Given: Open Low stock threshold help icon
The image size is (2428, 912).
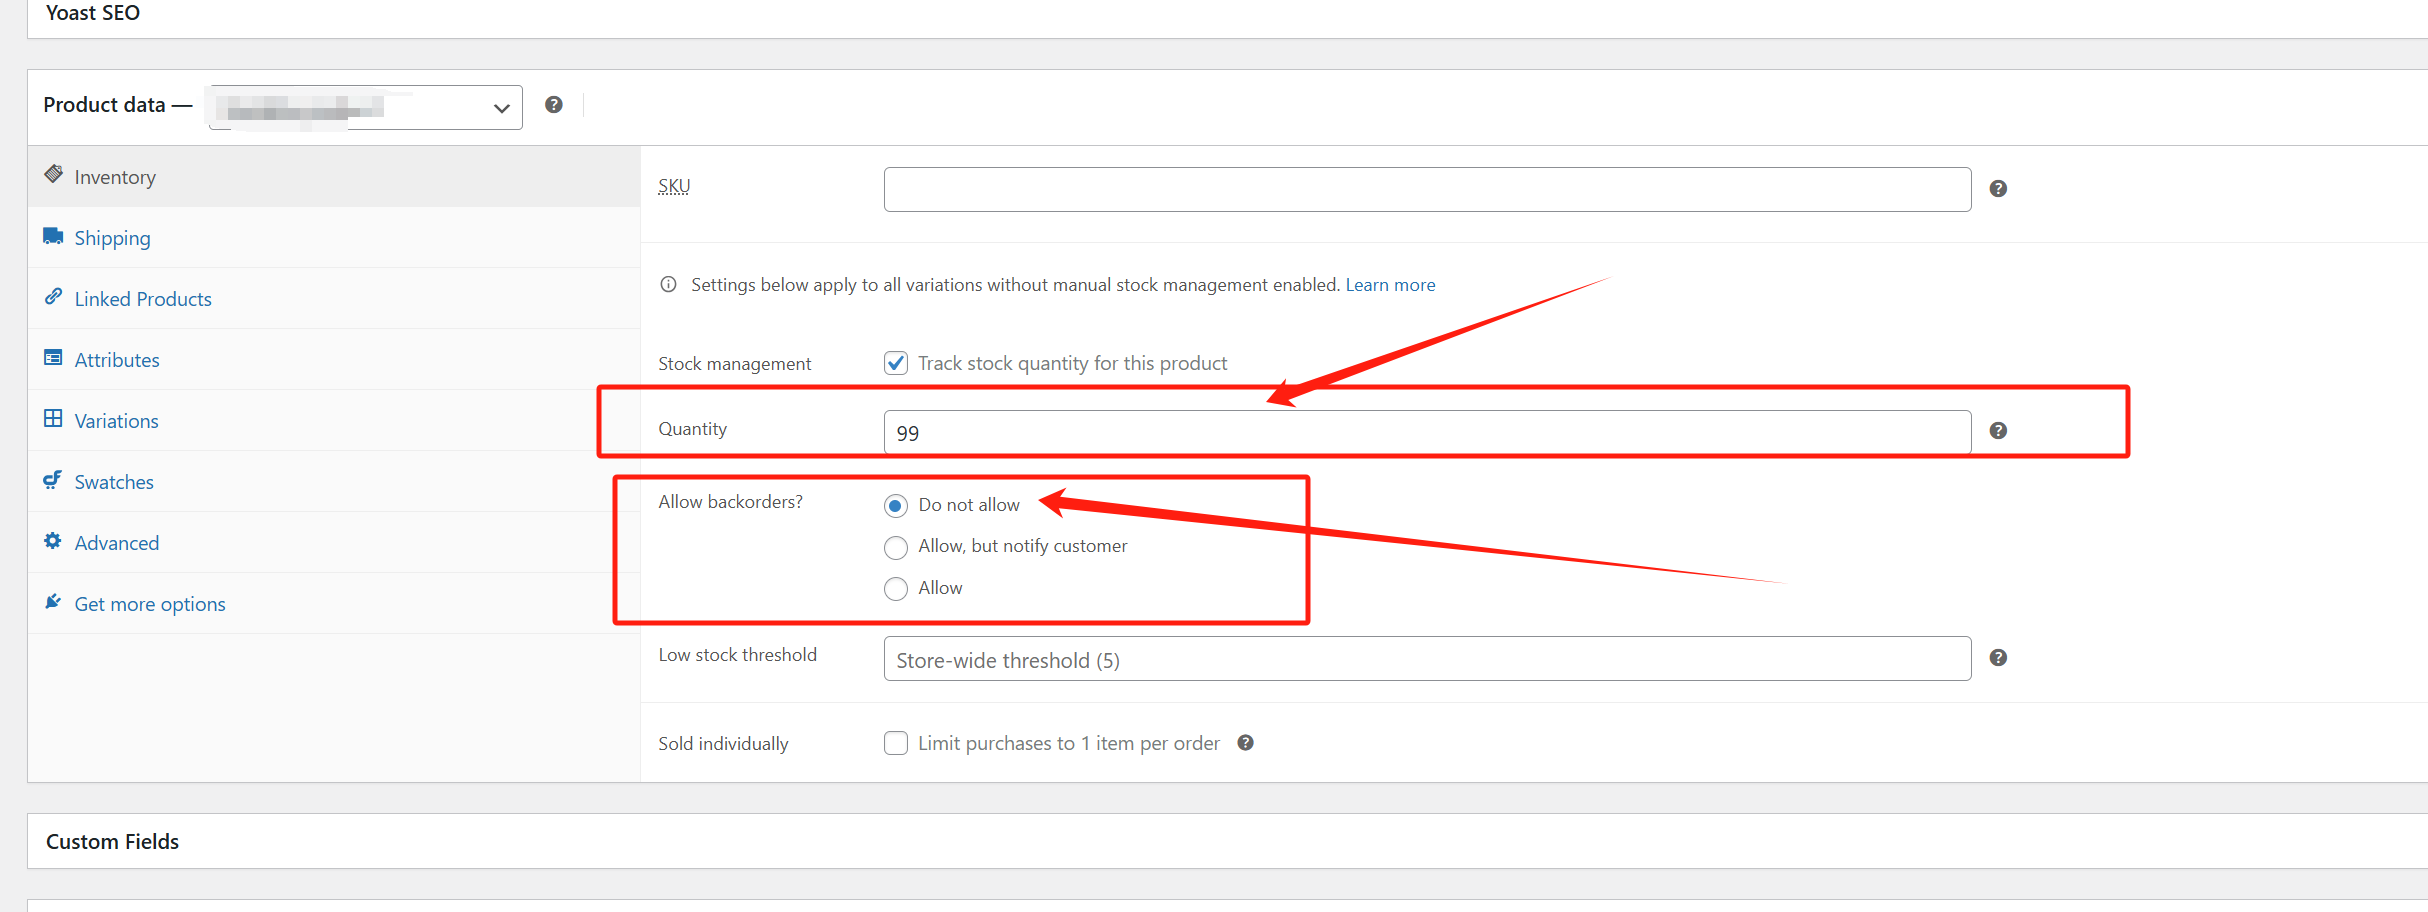Looking at the screenshot, I should pos(1997,657).
